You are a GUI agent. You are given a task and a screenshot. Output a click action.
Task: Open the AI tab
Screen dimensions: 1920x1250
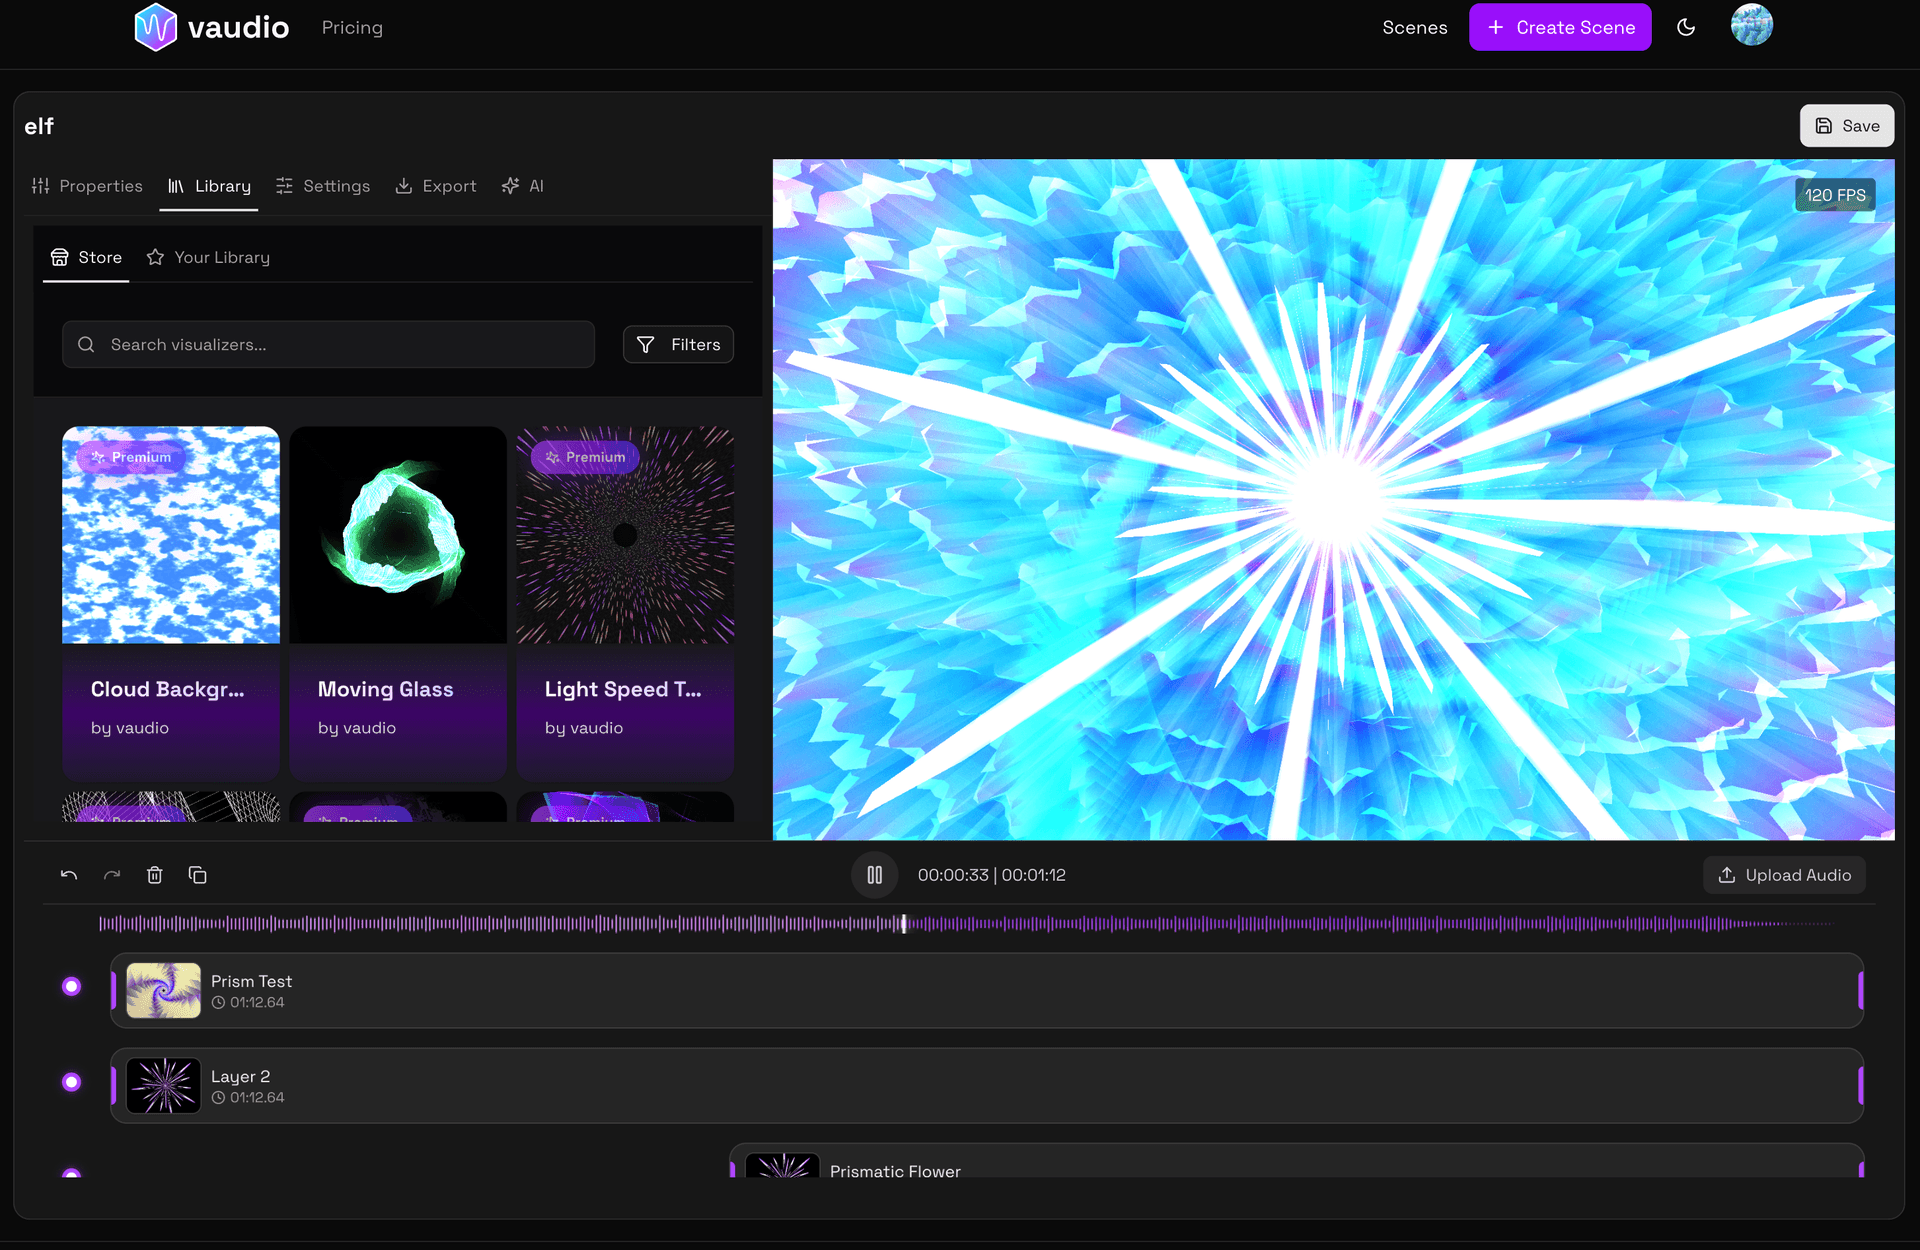(522, 186)
